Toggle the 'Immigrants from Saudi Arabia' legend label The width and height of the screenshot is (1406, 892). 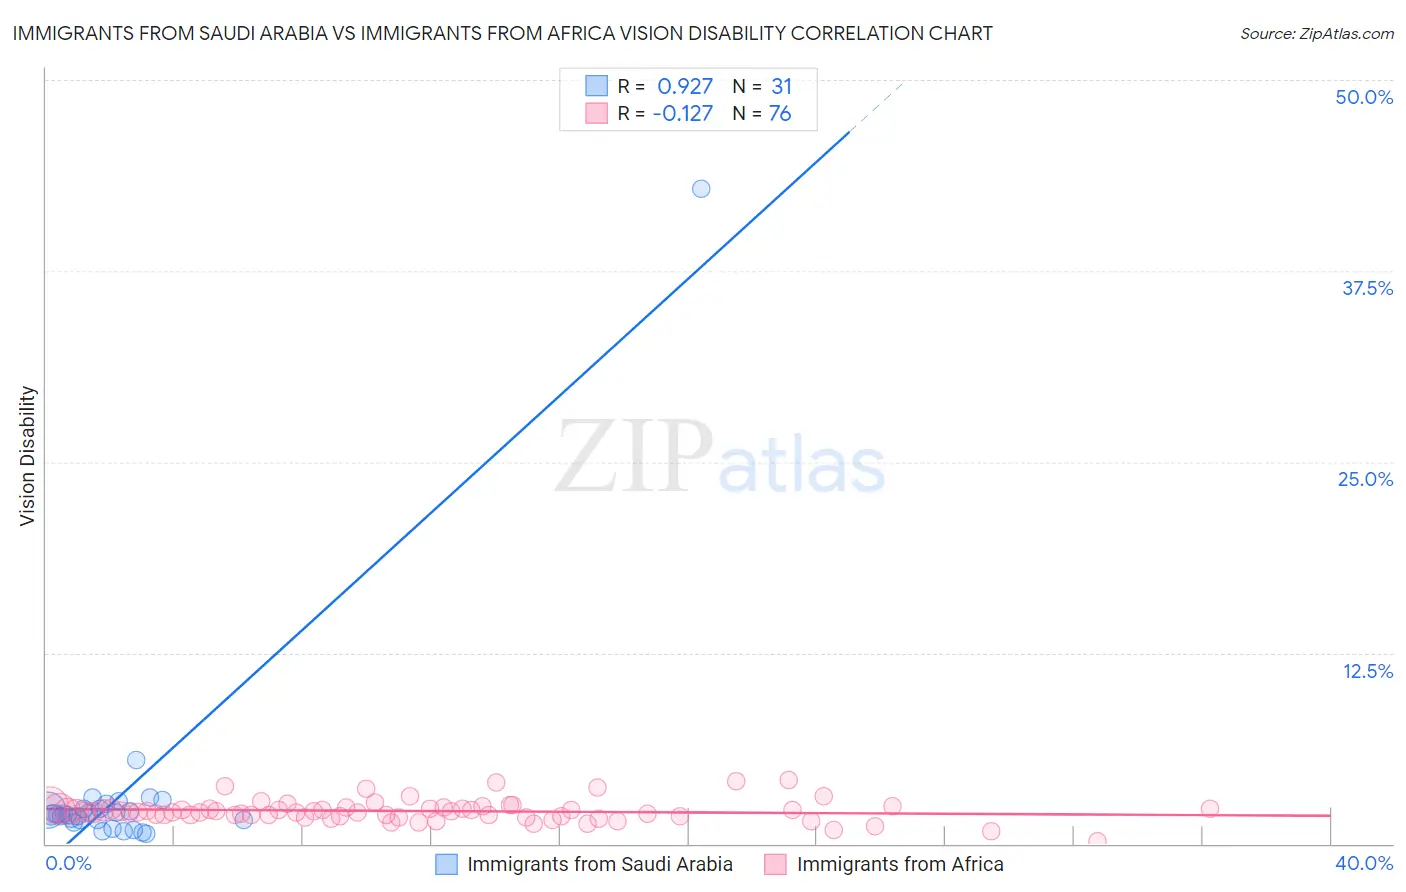pos(599,864)
